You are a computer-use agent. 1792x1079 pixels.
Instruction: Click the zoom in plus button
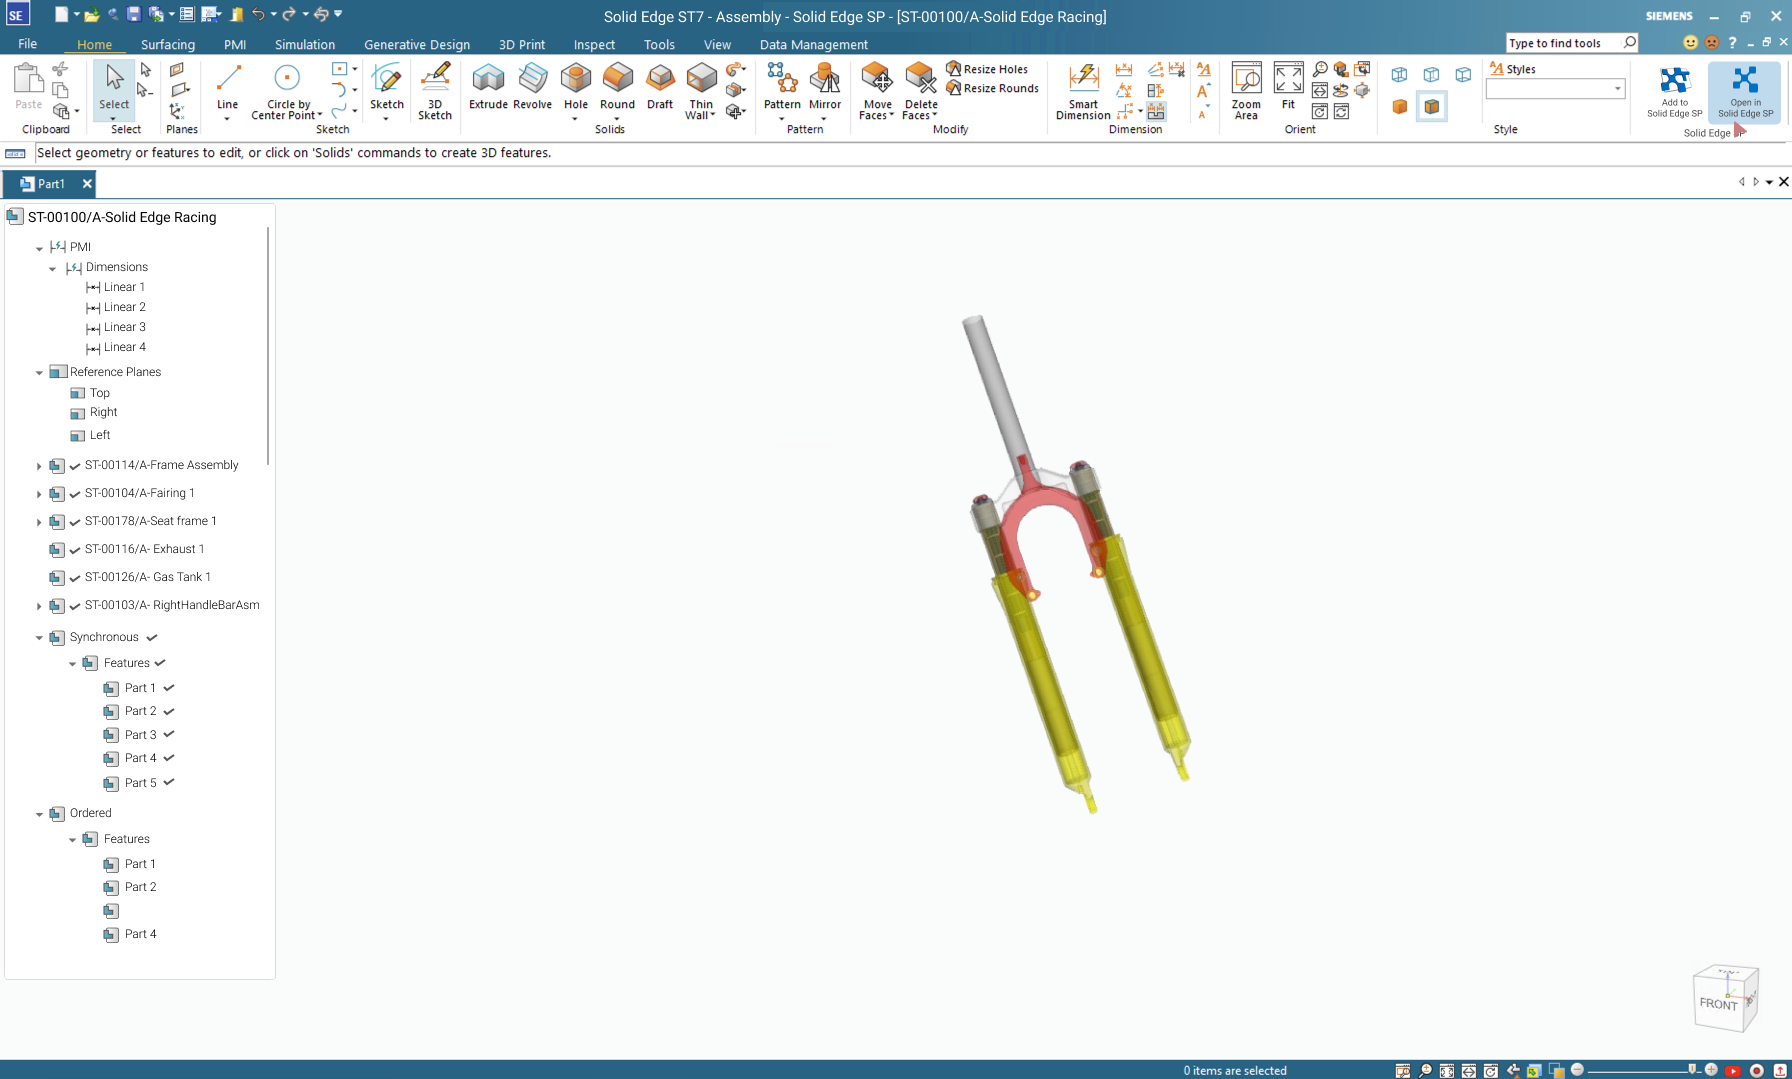pyautogui.click(x=1711, y=1070)
